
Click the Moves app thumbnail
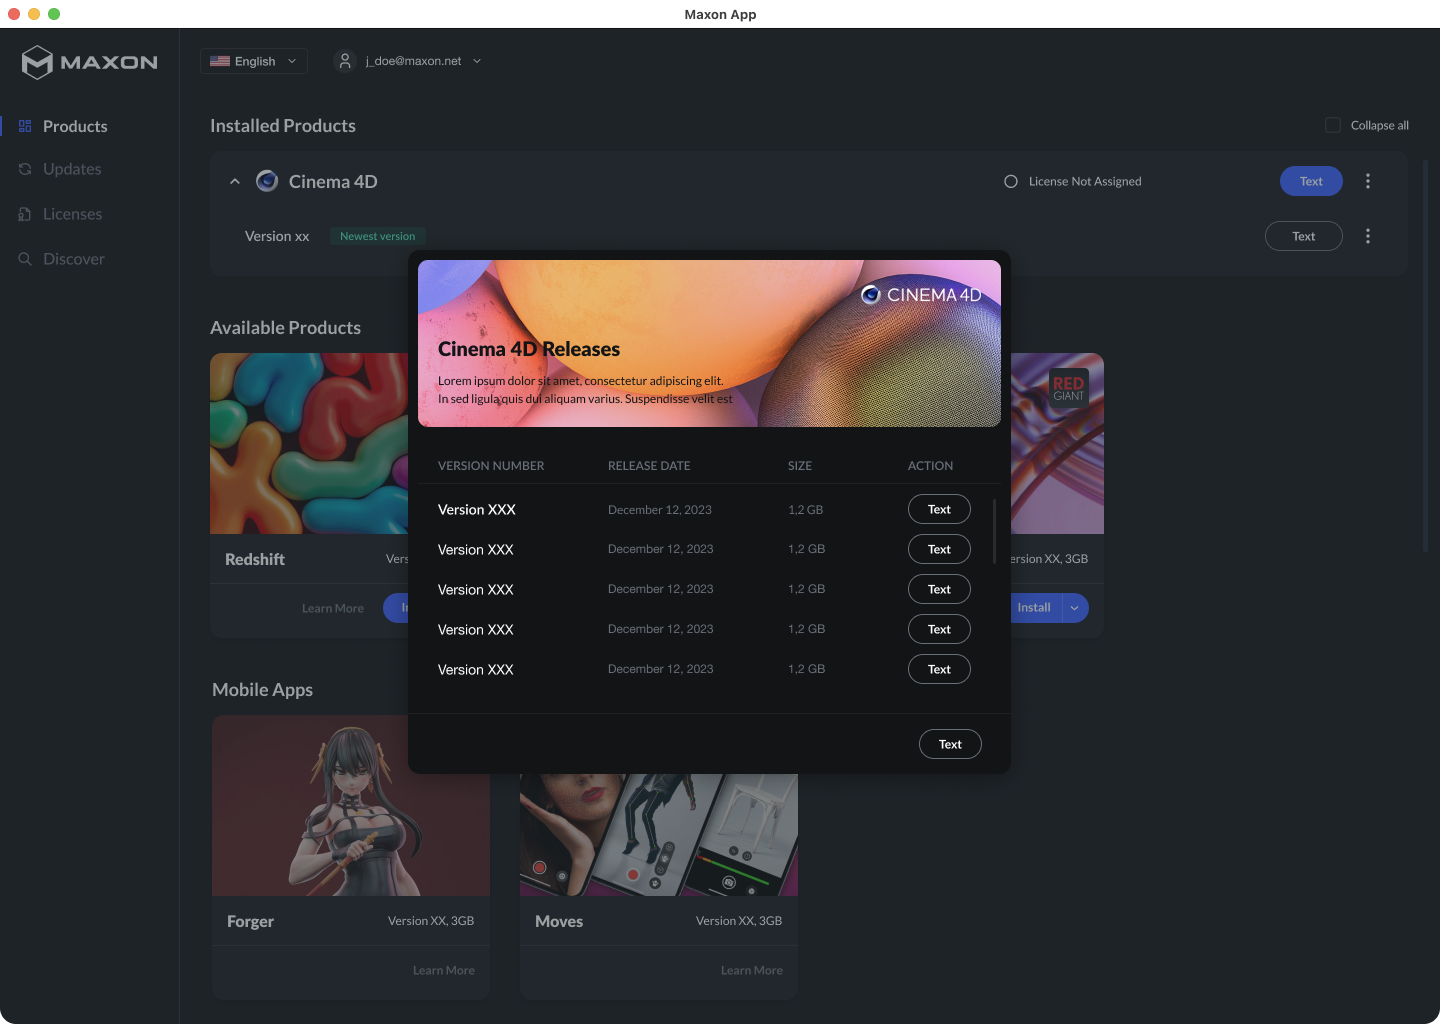click(659, 834)
